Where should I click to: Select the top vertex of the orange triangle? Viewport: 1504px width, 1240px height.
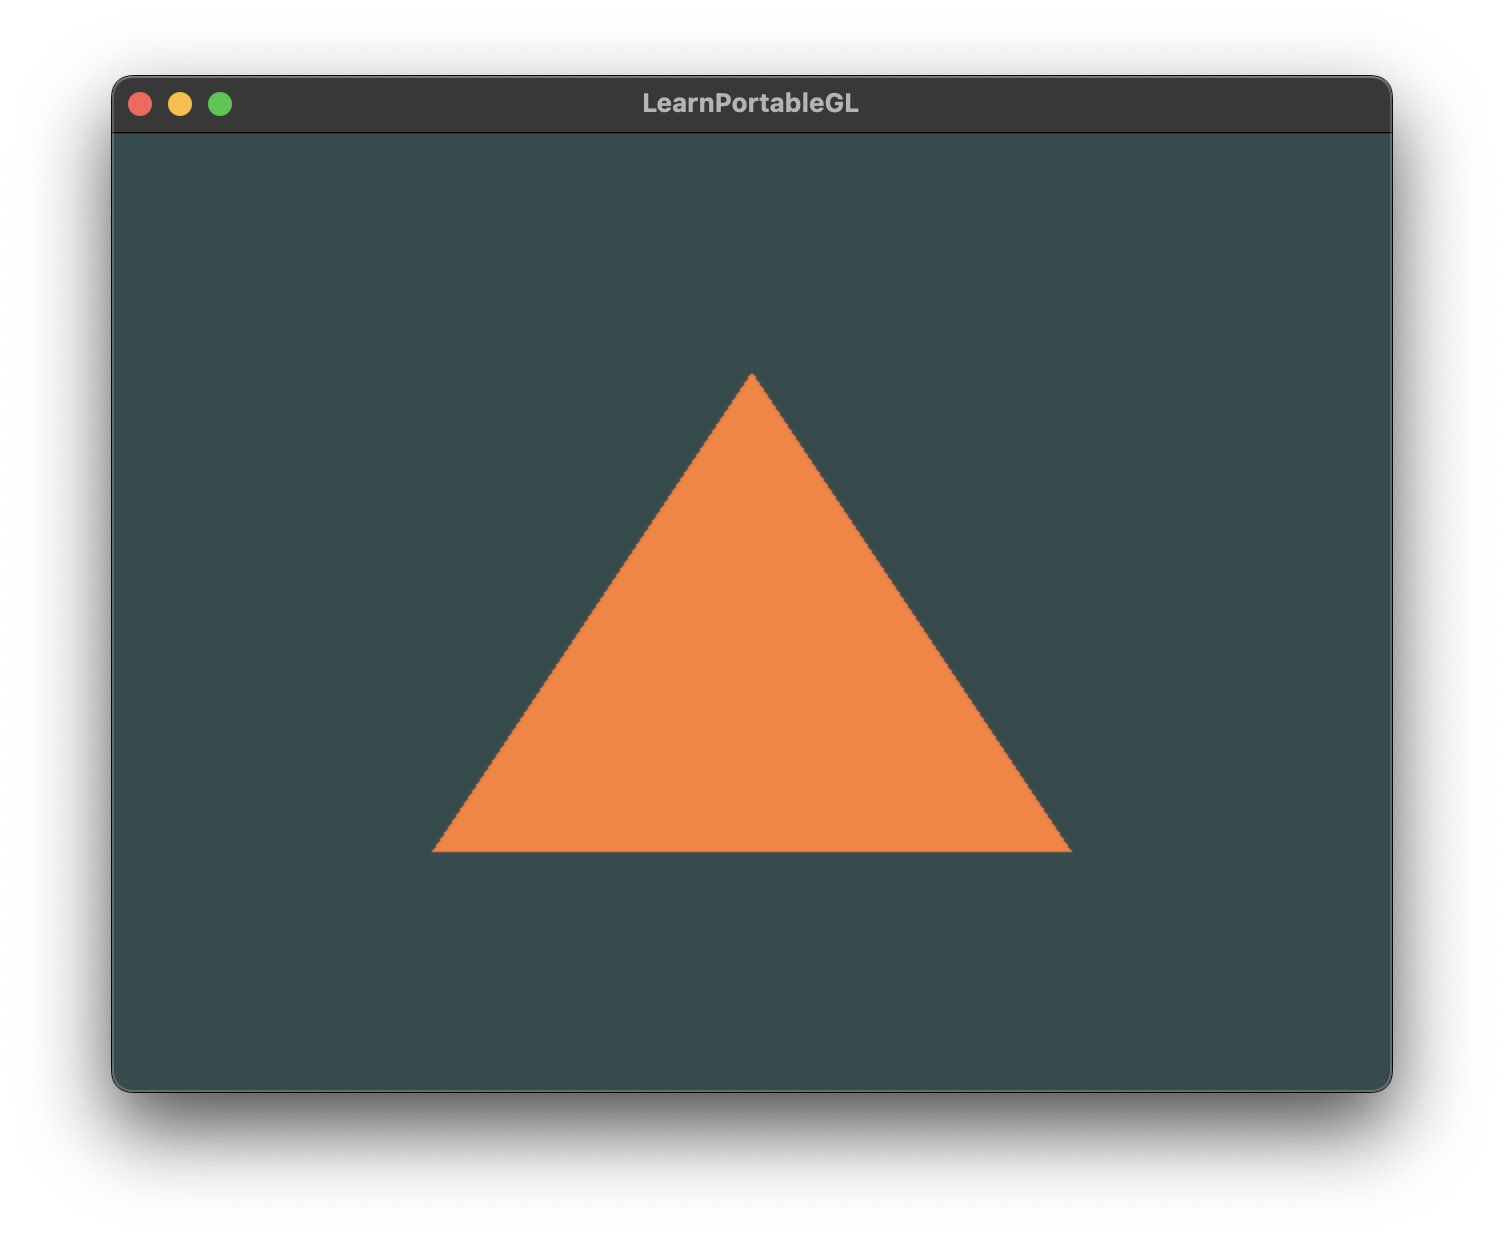[752, 378]
